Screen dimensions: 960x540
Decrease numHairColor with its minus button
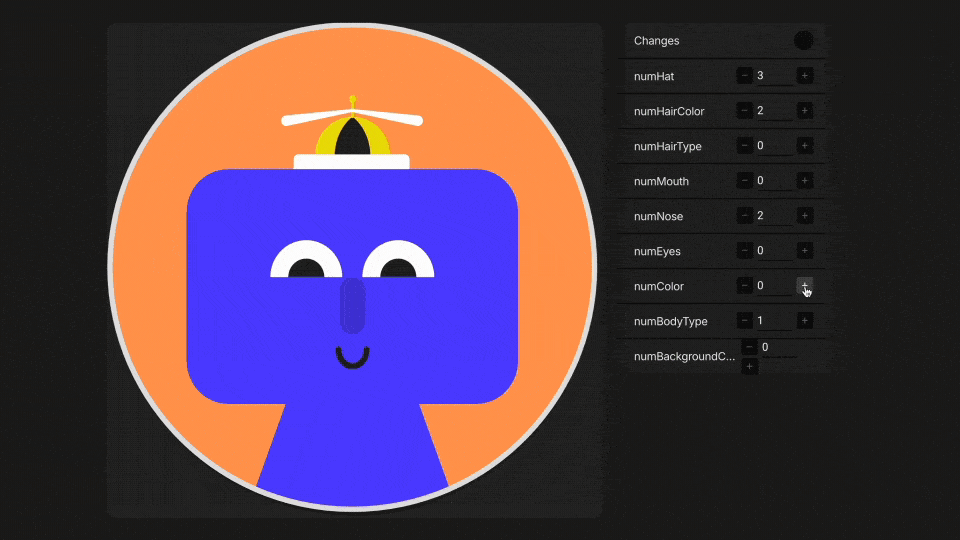744,110
